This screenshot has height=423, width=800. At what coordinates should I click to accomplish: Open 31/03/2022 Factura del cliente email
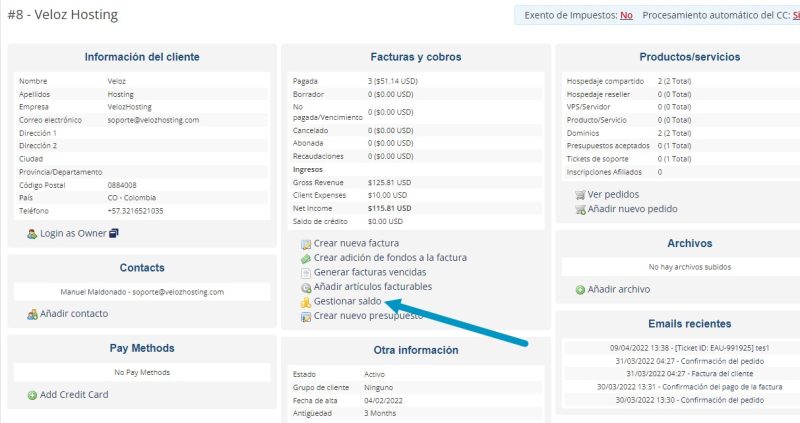[x=690, y=374]
